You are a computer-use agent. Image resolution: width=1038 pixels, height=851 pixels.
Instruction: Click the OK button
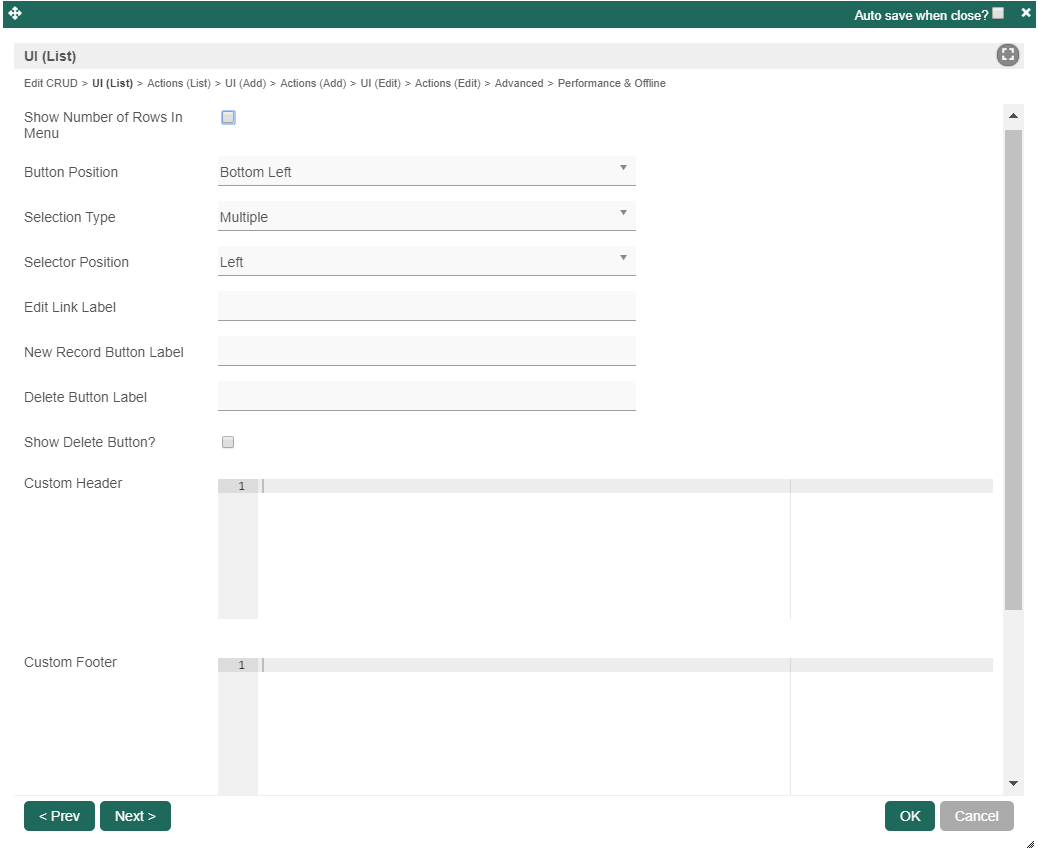coord(909,816)
